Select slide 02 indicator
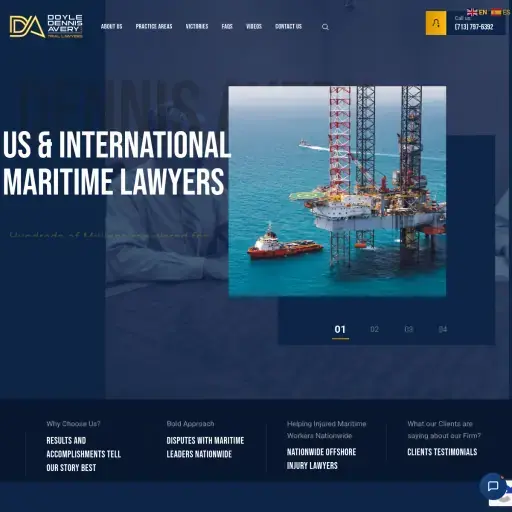The width and height of the screenshot is (512, 512). tap(374, 329)
